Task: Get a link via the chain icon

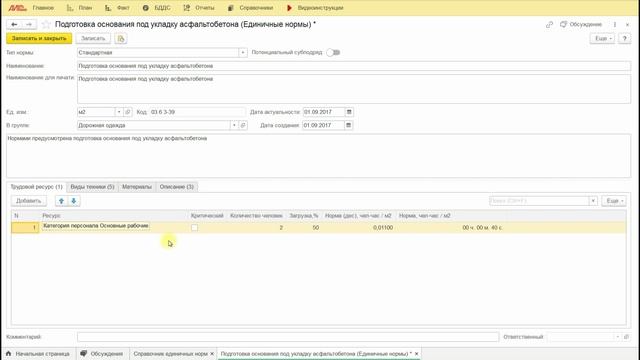Action: [549, 24]
